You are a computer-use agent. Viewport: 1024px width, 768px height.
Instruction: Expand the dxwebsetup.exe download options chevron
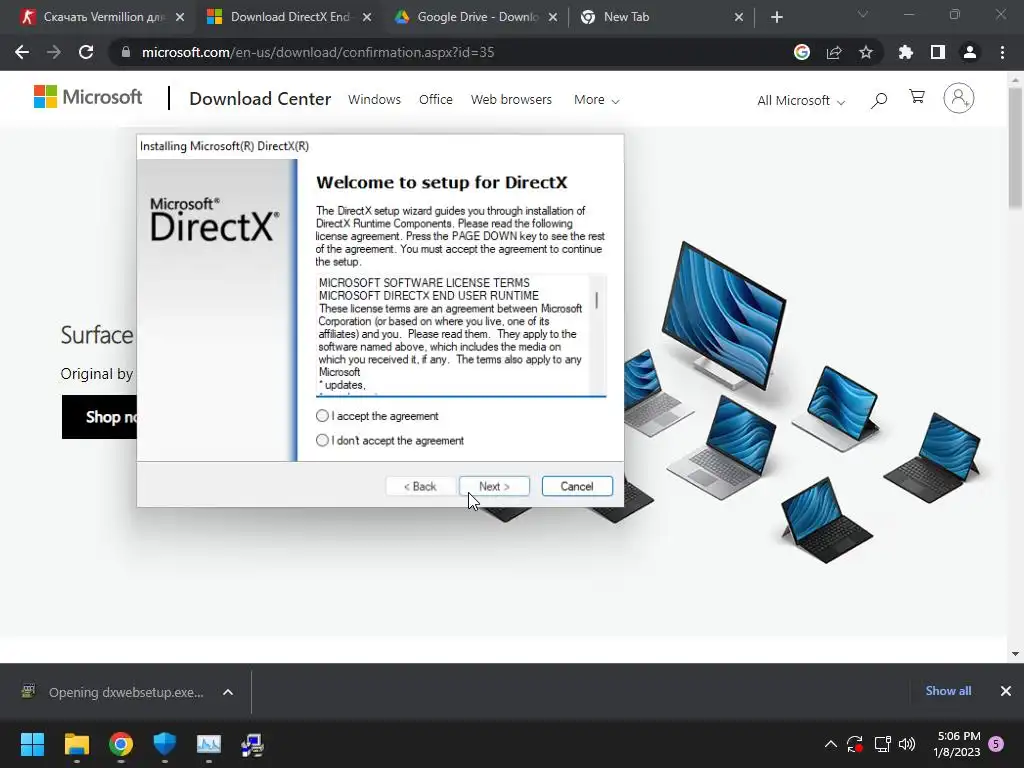pos(228,692)
